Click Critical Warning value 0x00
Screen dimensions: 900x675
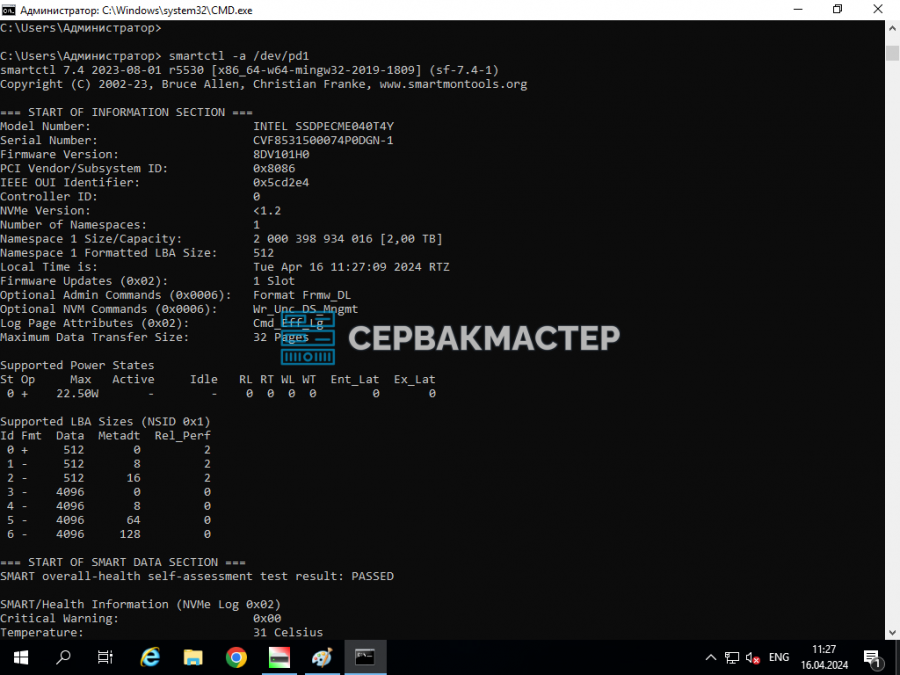(267, 618)
